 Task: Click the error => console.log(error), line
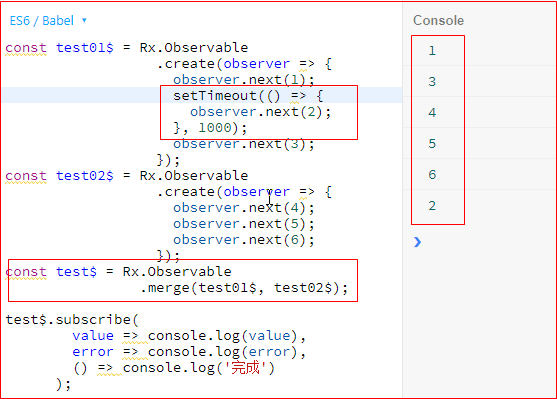189,352
